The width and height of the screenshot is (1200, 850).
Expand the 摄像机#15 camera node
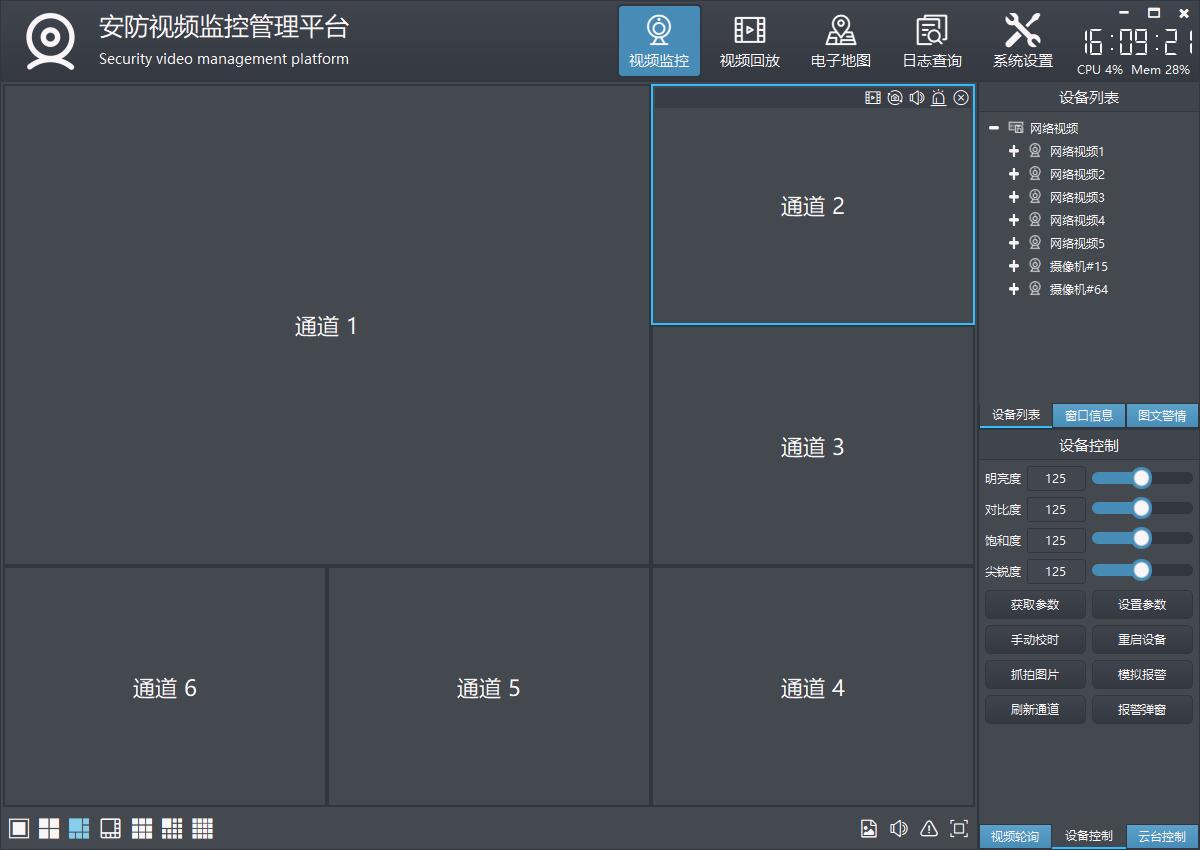point(1014,266)
